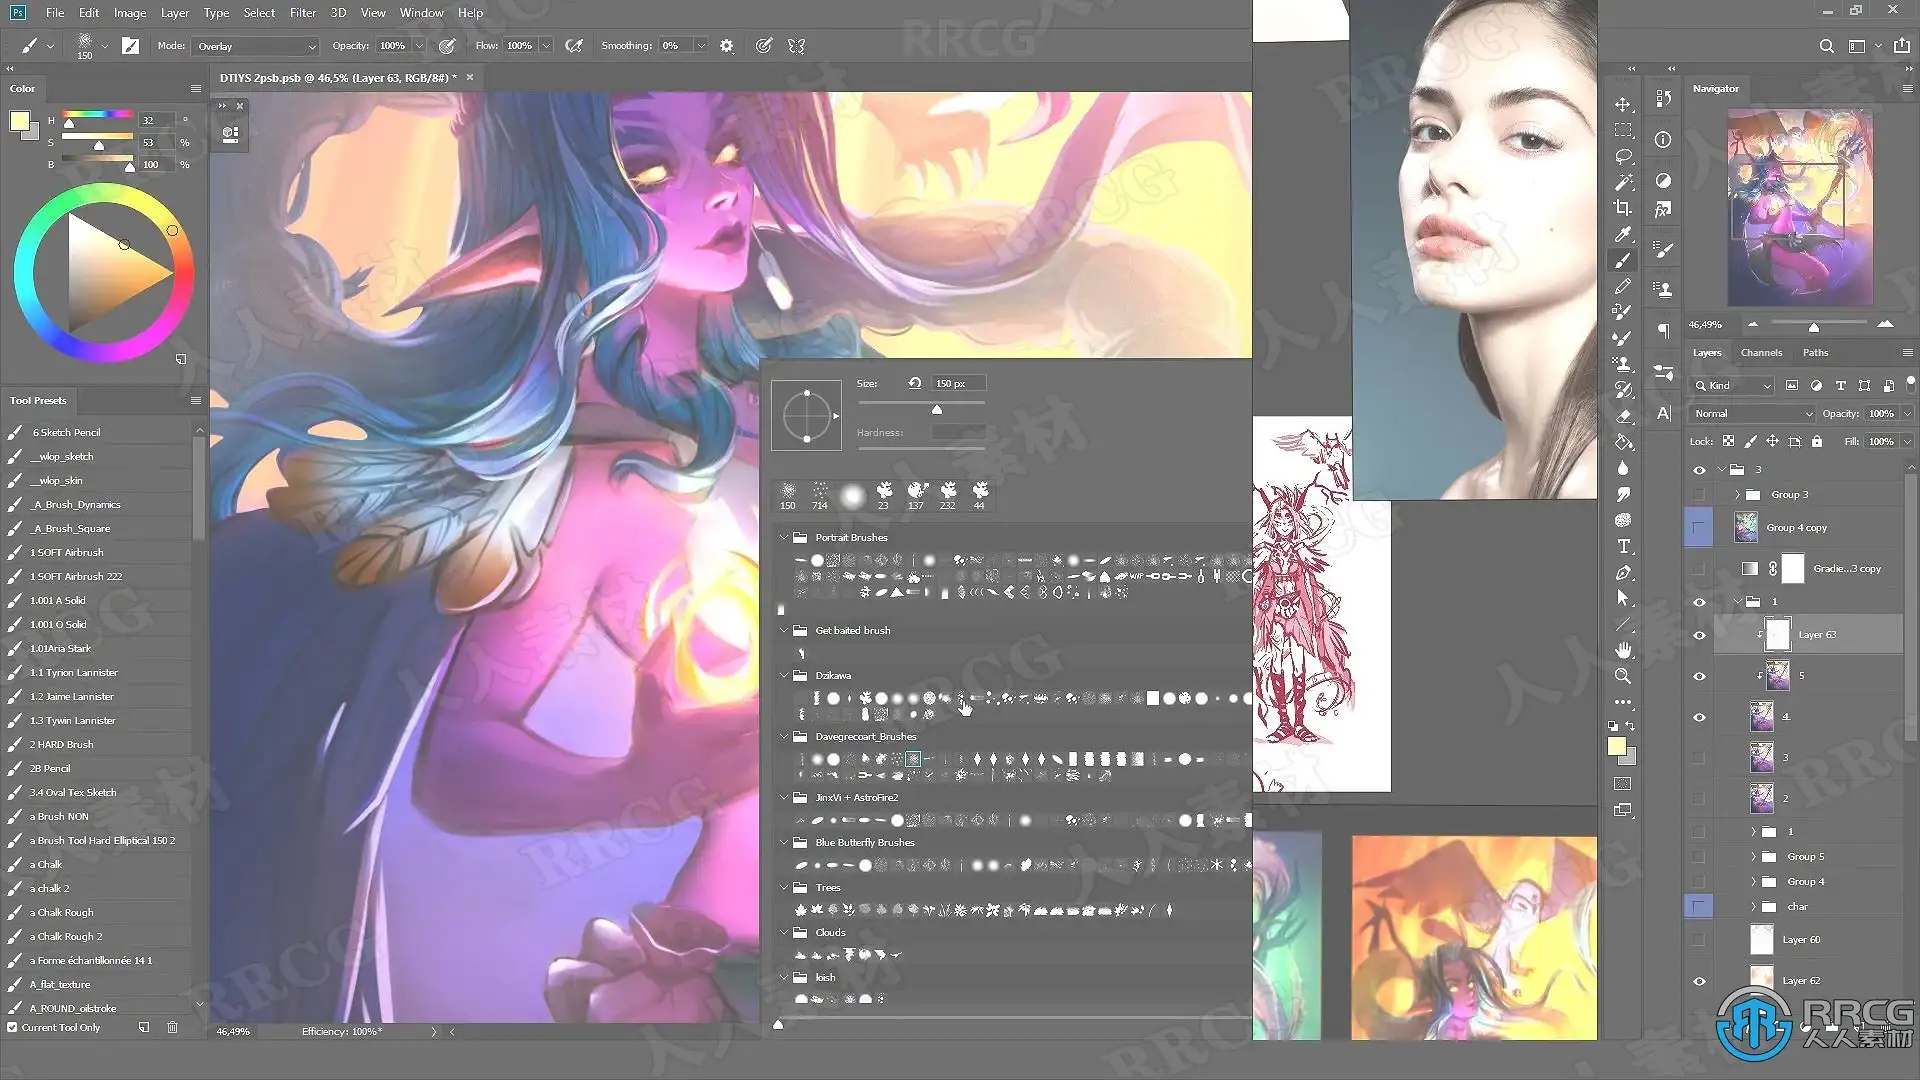Hide Layer 63 using eye icon

[1699, 635]
